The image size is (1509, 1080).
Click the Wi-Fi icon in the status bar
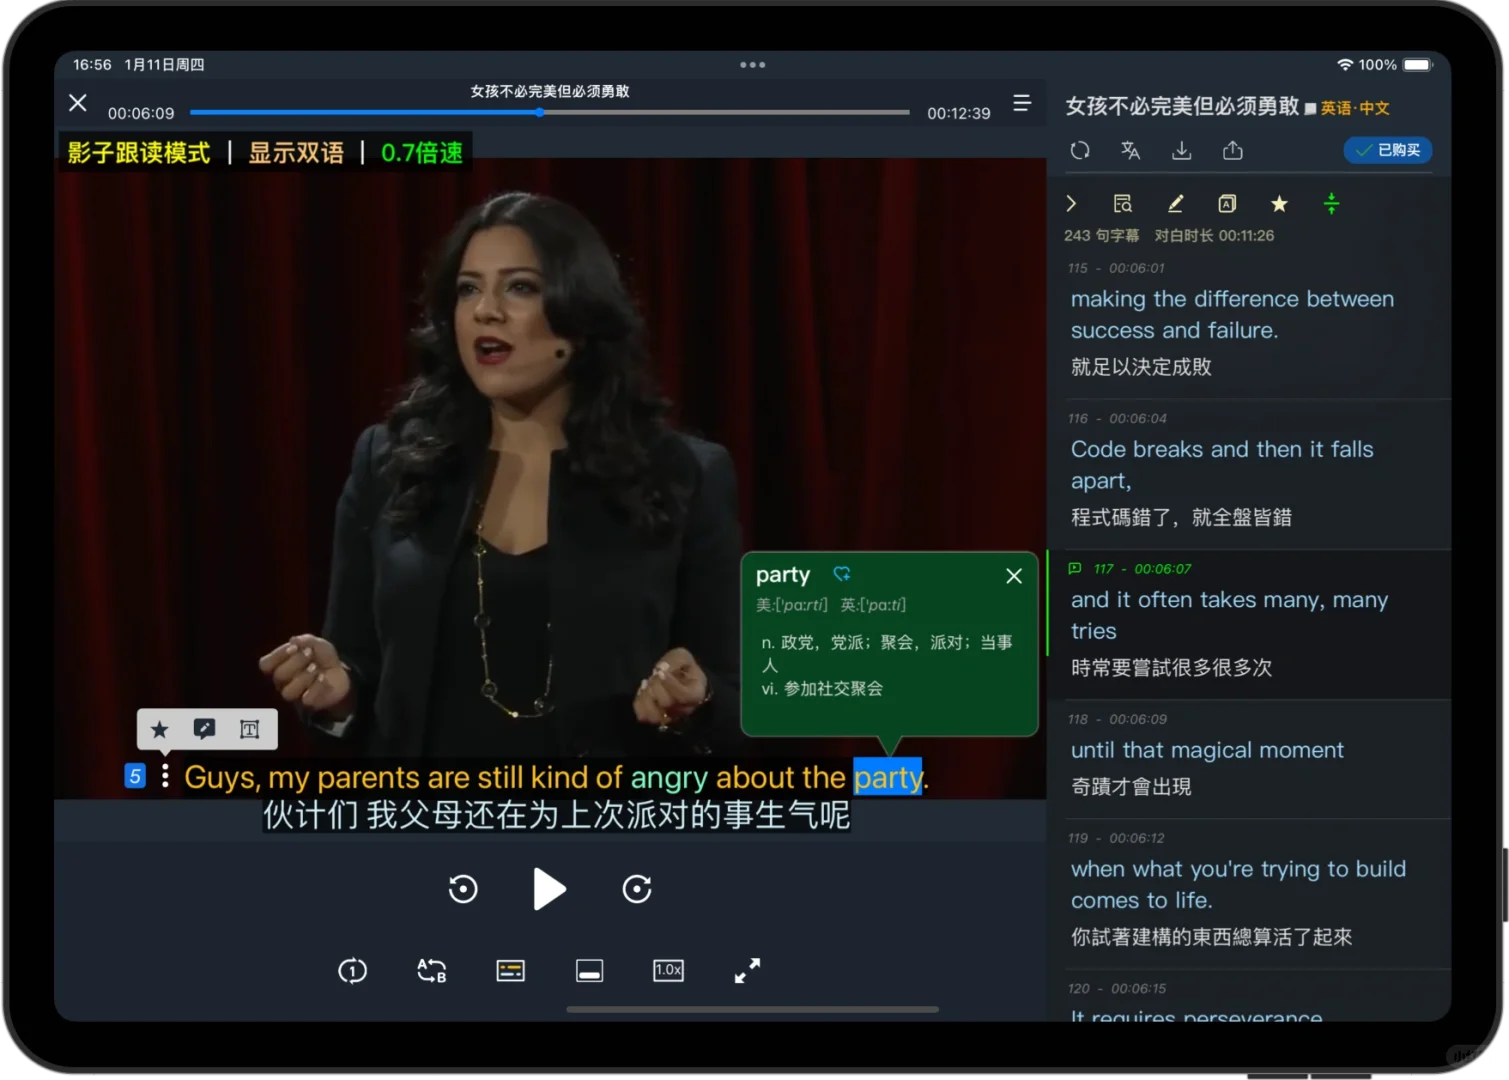tap(1345, 65)
